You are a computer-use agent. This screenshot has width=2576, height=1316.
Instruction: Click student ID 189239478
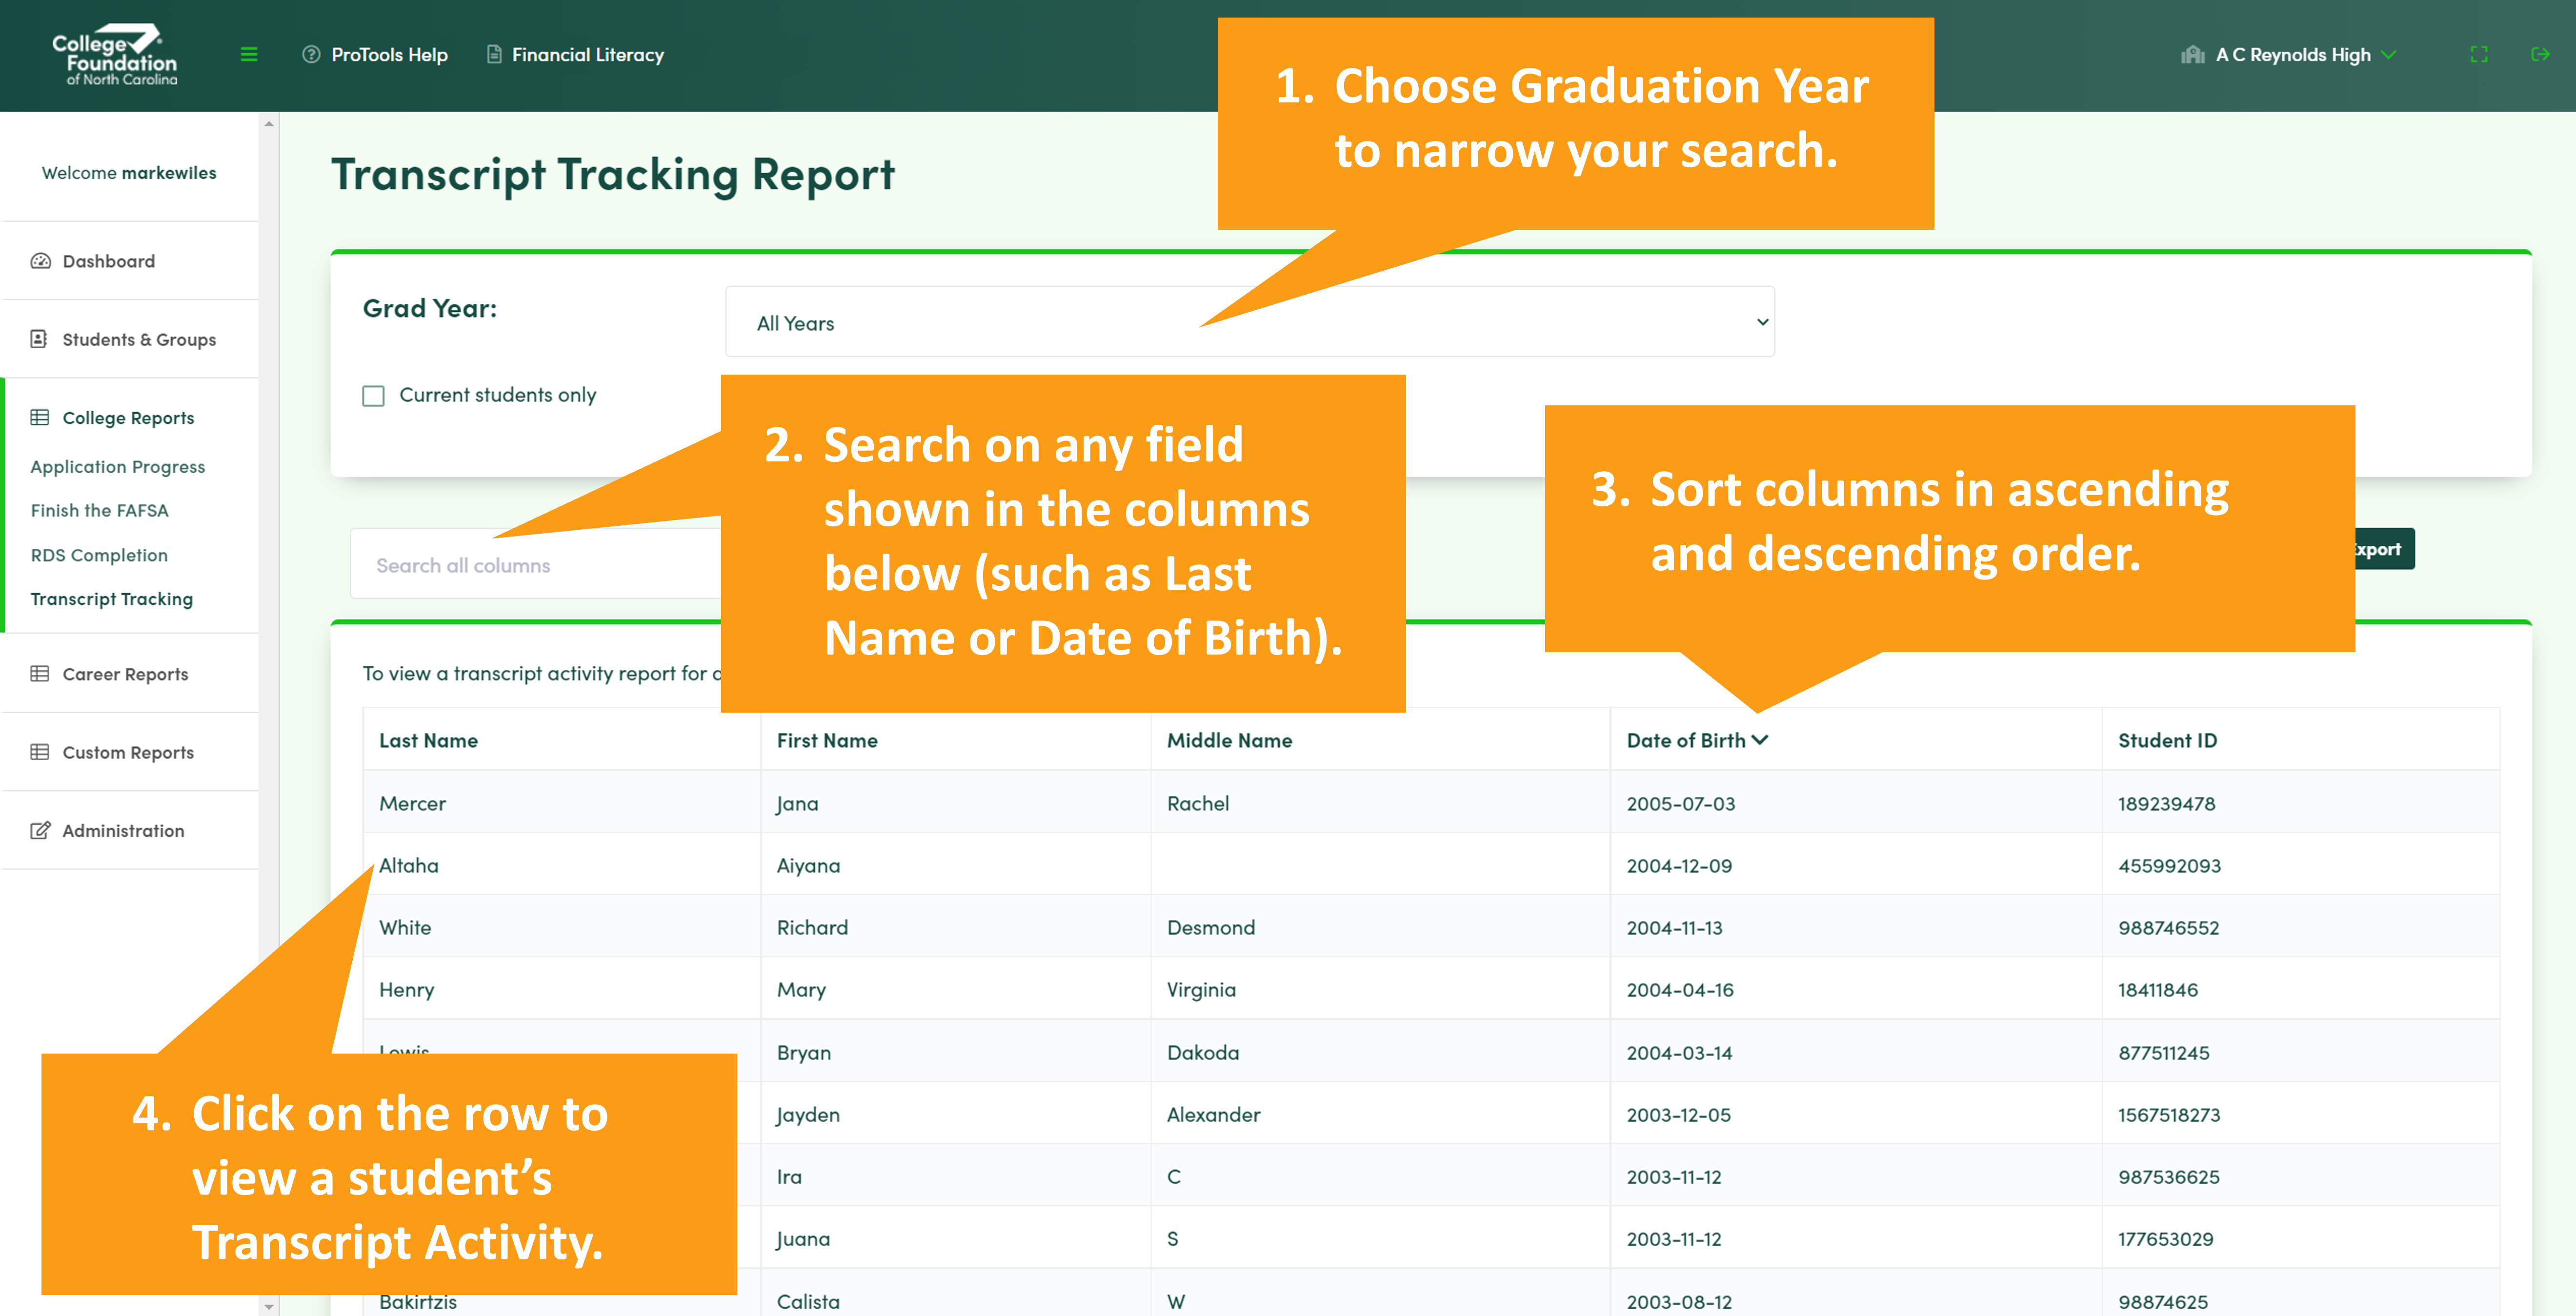click(x=2166, y=803)
